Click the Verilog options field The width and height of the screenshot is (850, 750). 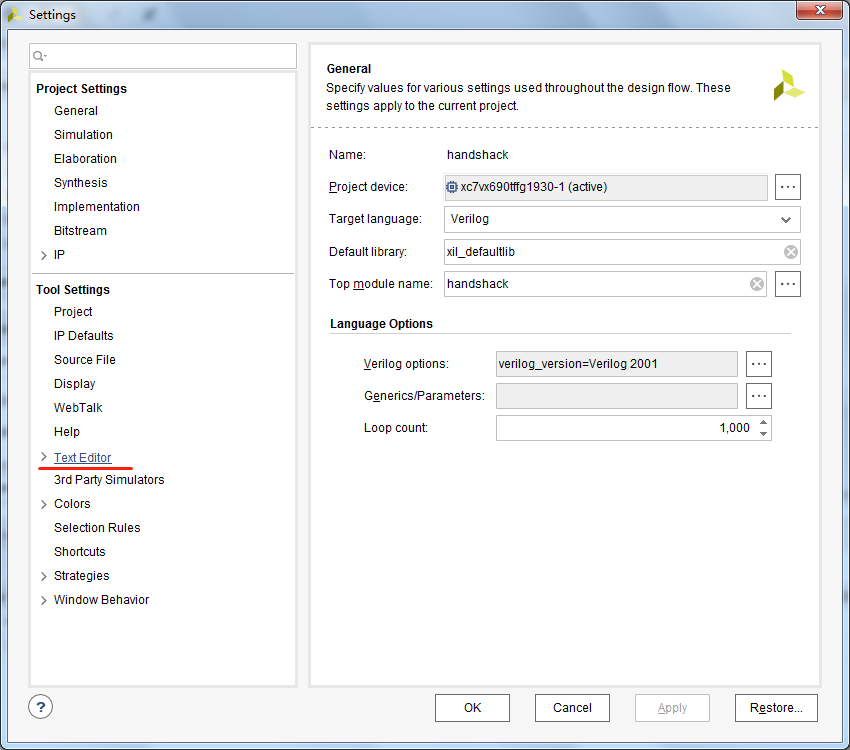[616, 364]
